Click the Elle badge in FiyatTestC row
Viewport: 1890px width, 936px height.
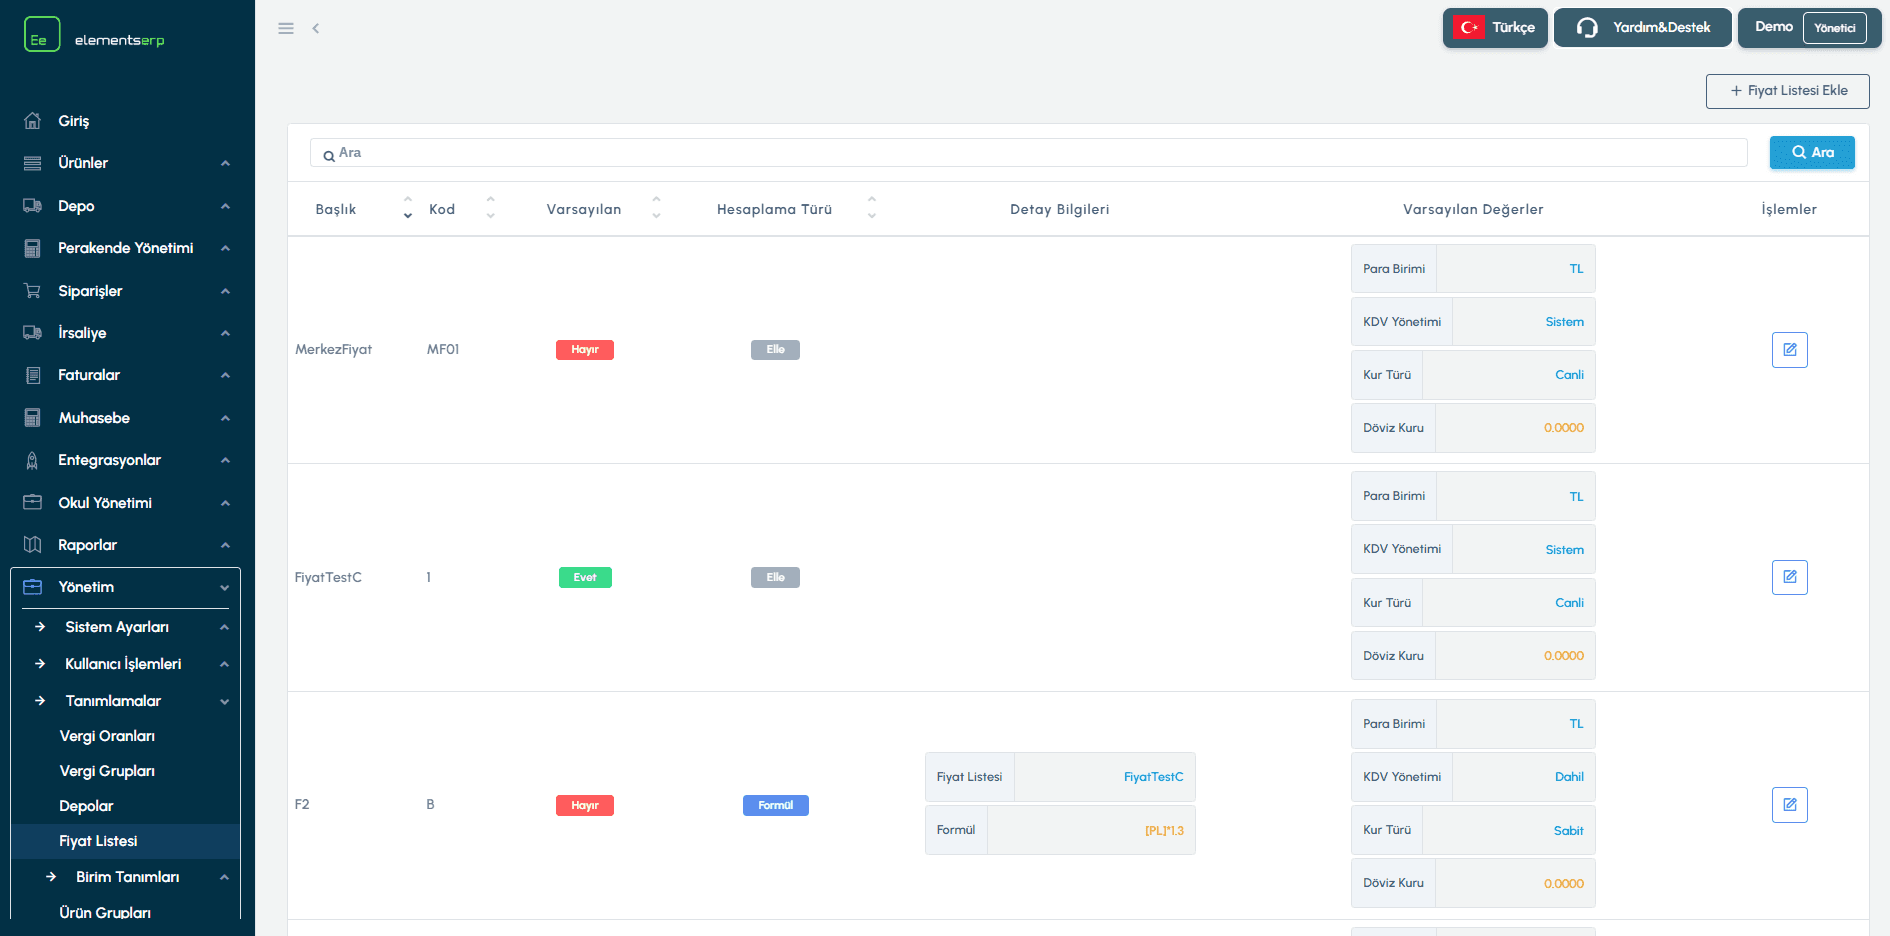775,577
